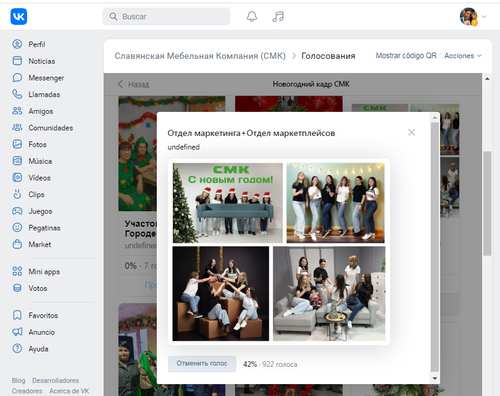Click the elf costume photo card

point(138,153)
